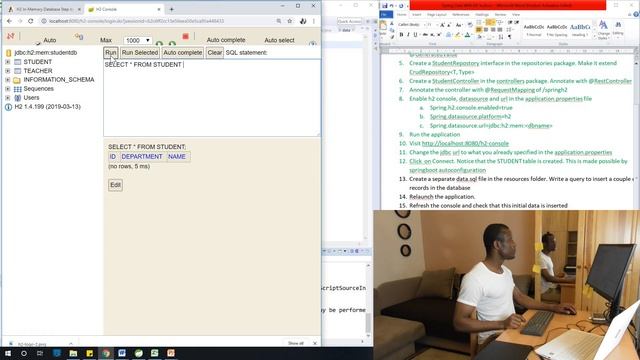Click the Word icon in the taskbar
The image size is (640, 360).
(122, 353)
